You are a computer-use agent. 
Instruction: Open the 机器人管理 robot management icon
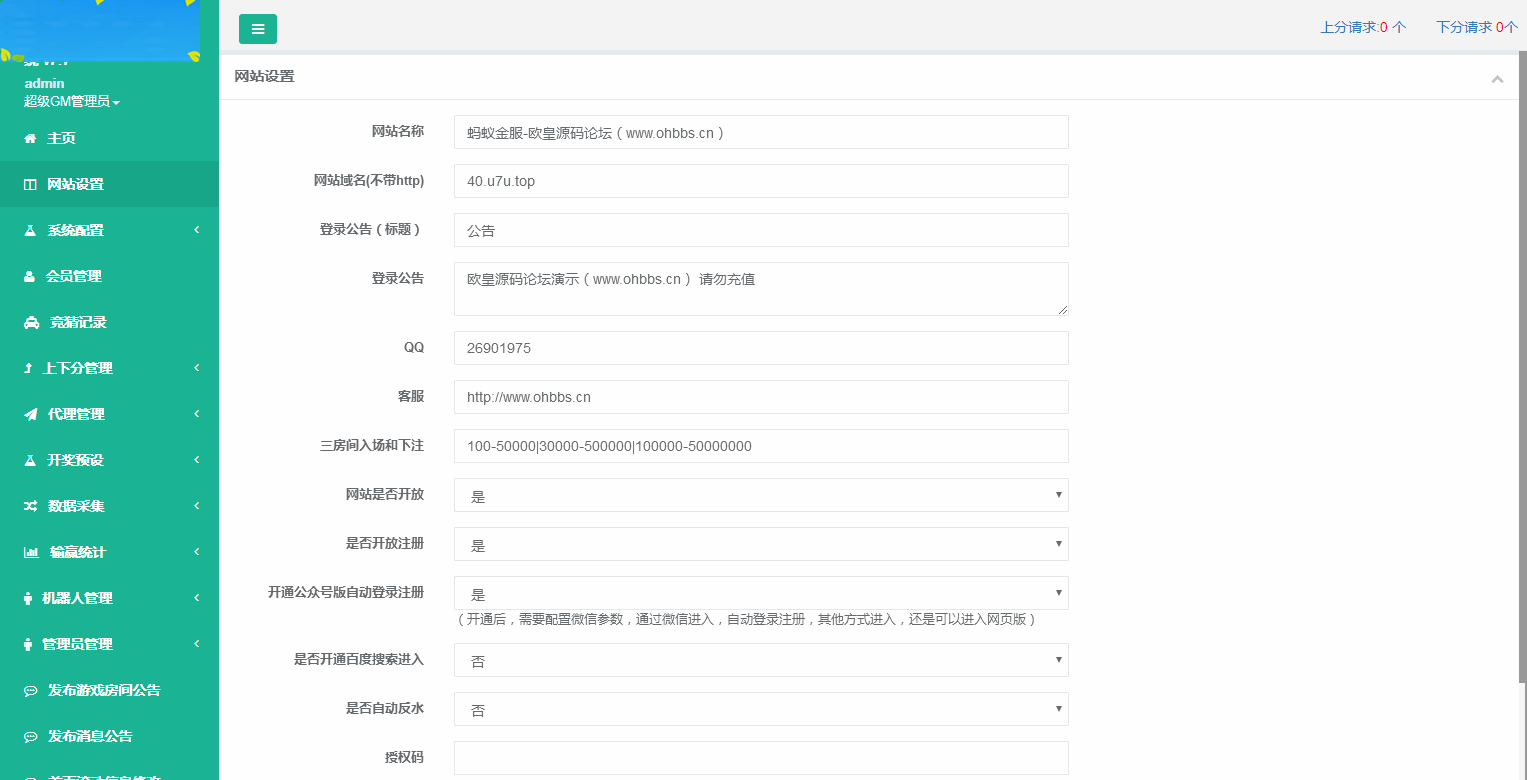(x=30, y=598)
